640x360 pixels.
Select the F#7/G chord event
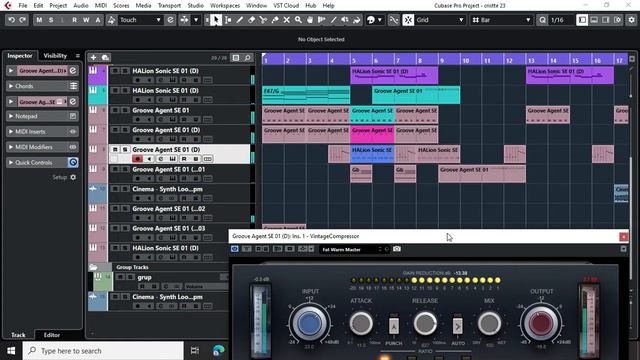coord(306,95)
